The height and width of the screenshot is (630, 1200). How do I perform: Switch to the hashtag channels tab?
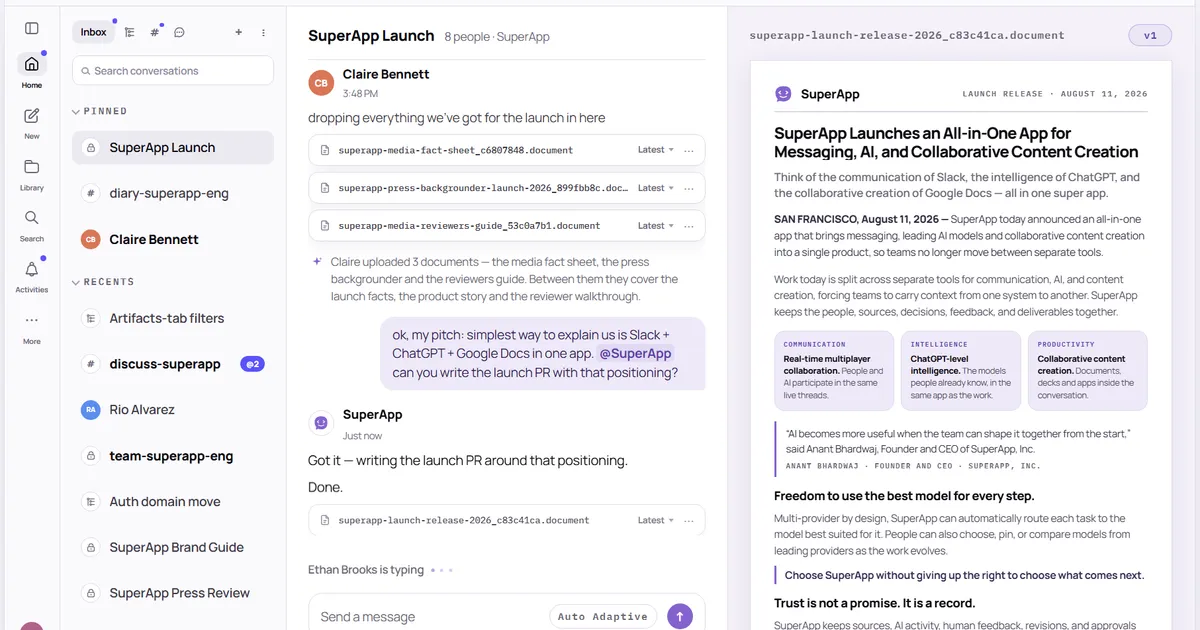[x=154, y=32]
